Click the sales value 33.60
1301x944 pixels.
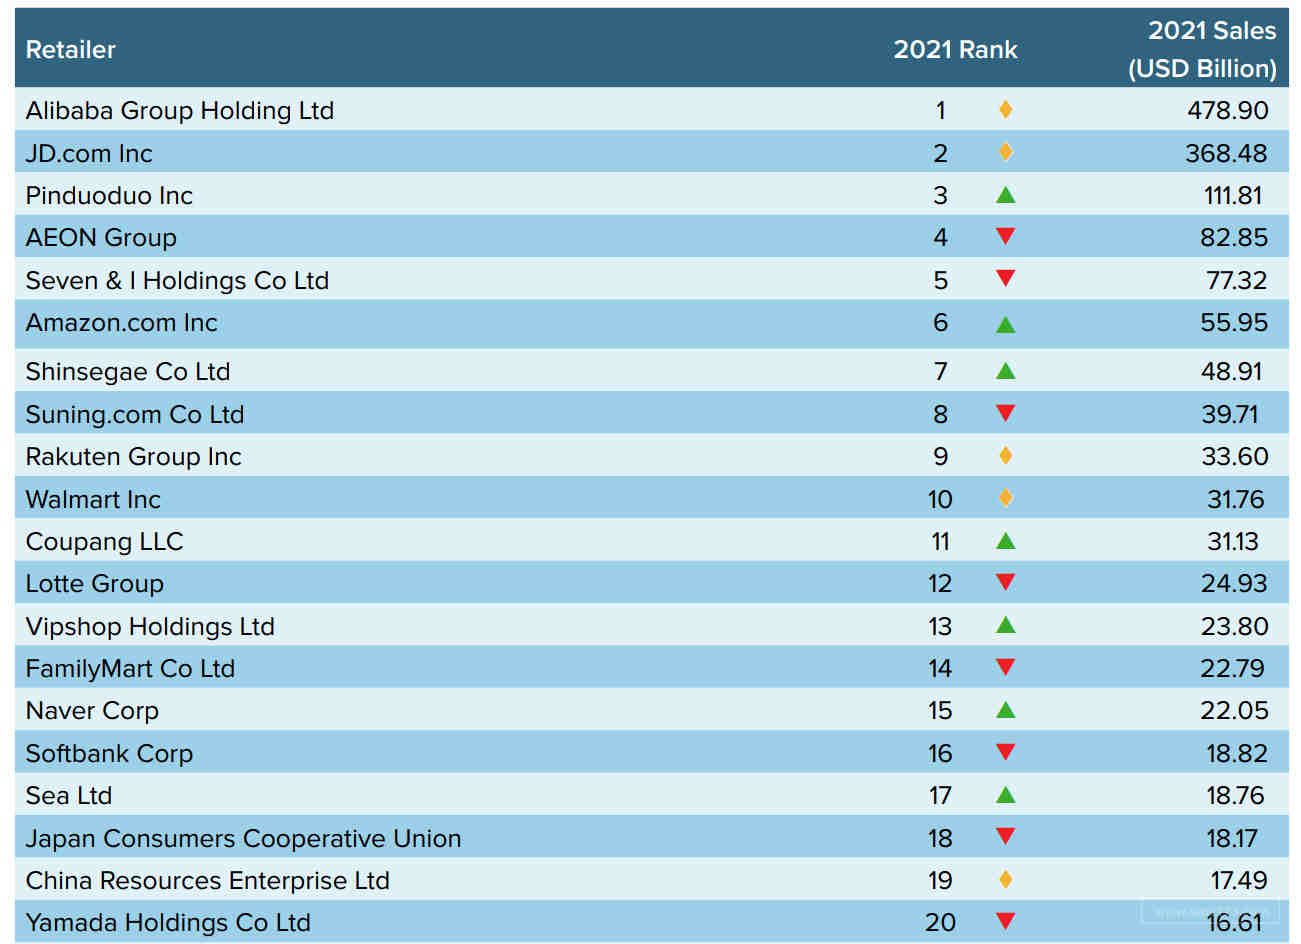click(1235, 457)
